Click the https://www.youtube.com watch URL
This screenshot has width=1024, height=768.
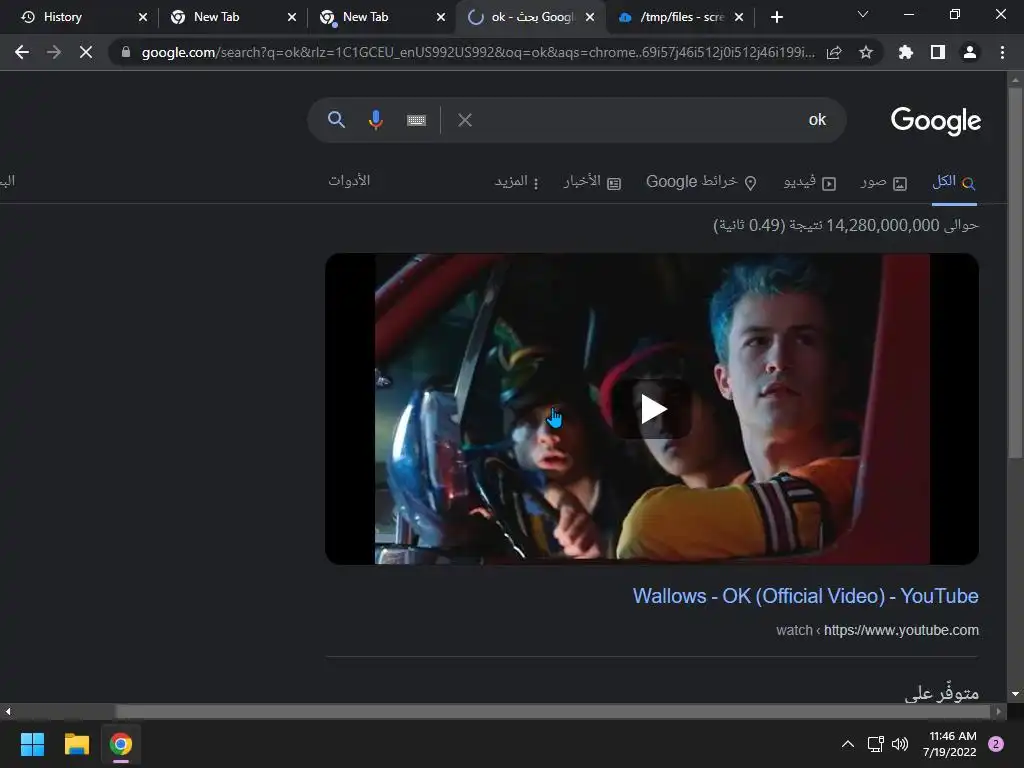pos(877,630)
